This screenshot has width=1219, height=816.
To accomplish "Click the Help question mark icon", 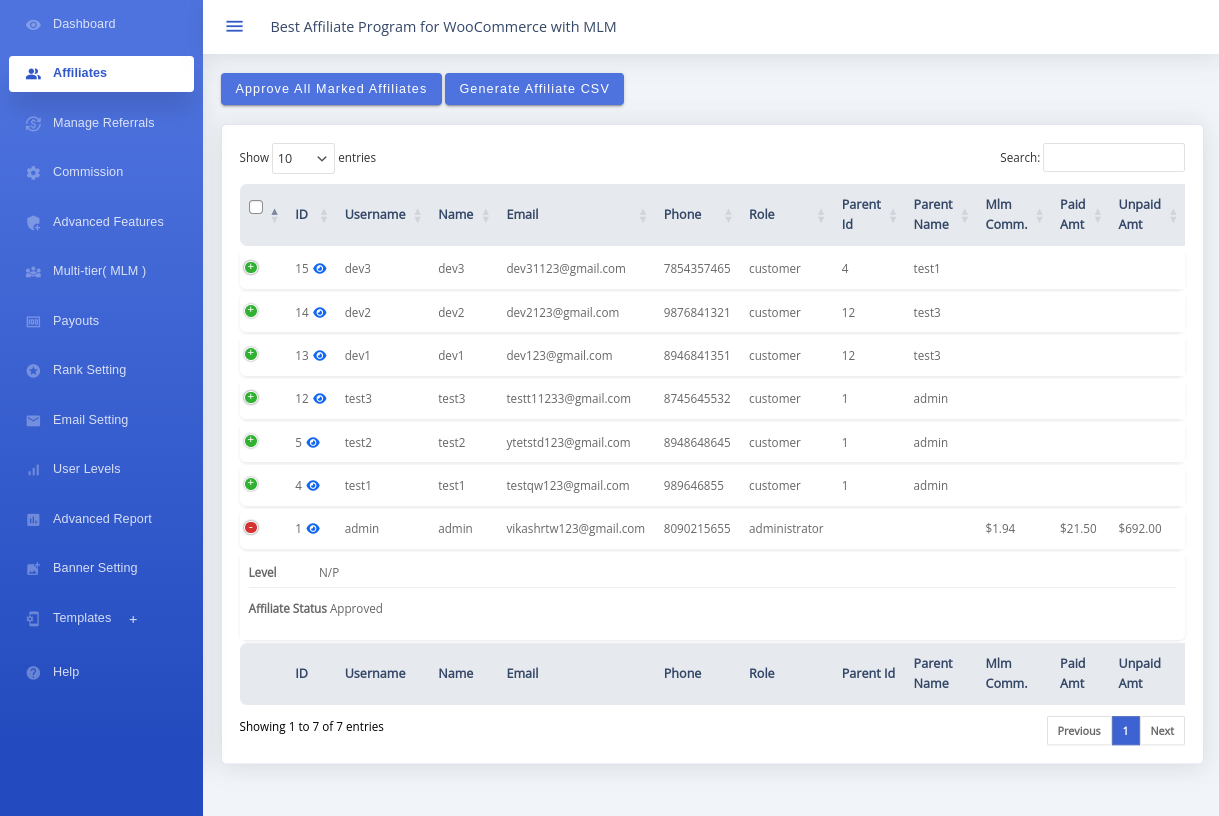I will pos(33,672).
